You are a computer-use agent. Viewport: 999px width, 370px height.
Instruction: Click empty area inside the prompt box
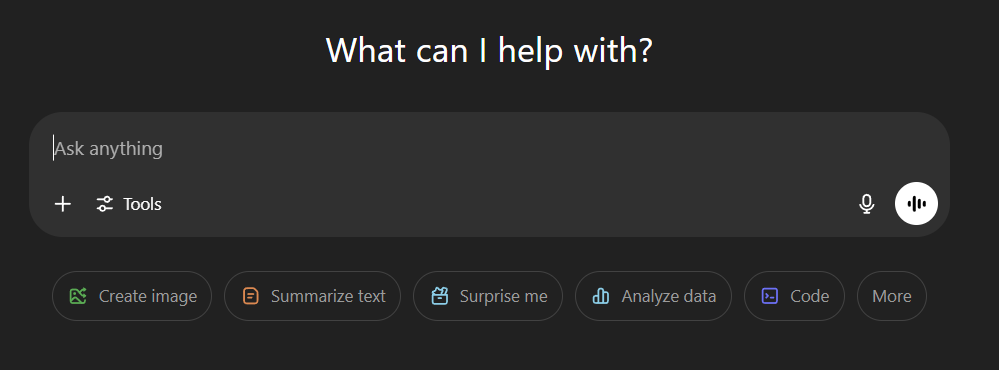pos(510,204)
